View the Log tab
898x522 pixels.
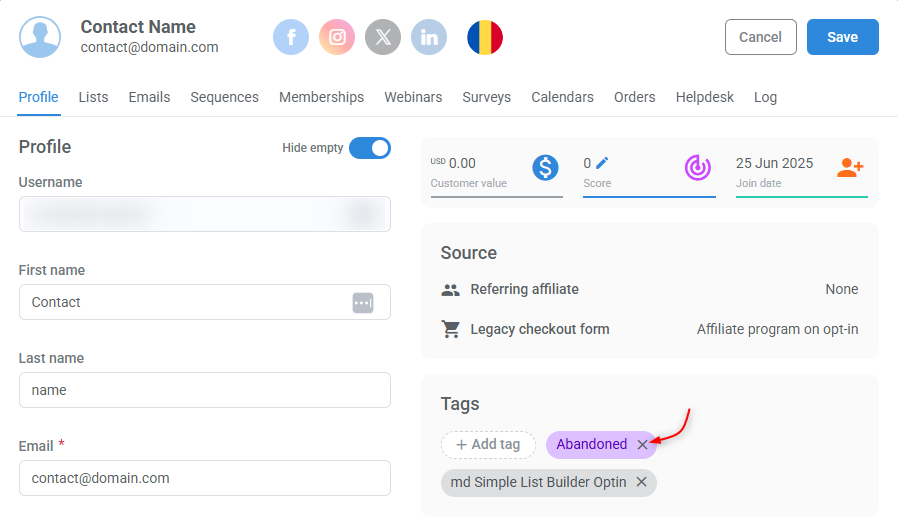[765, 97]
